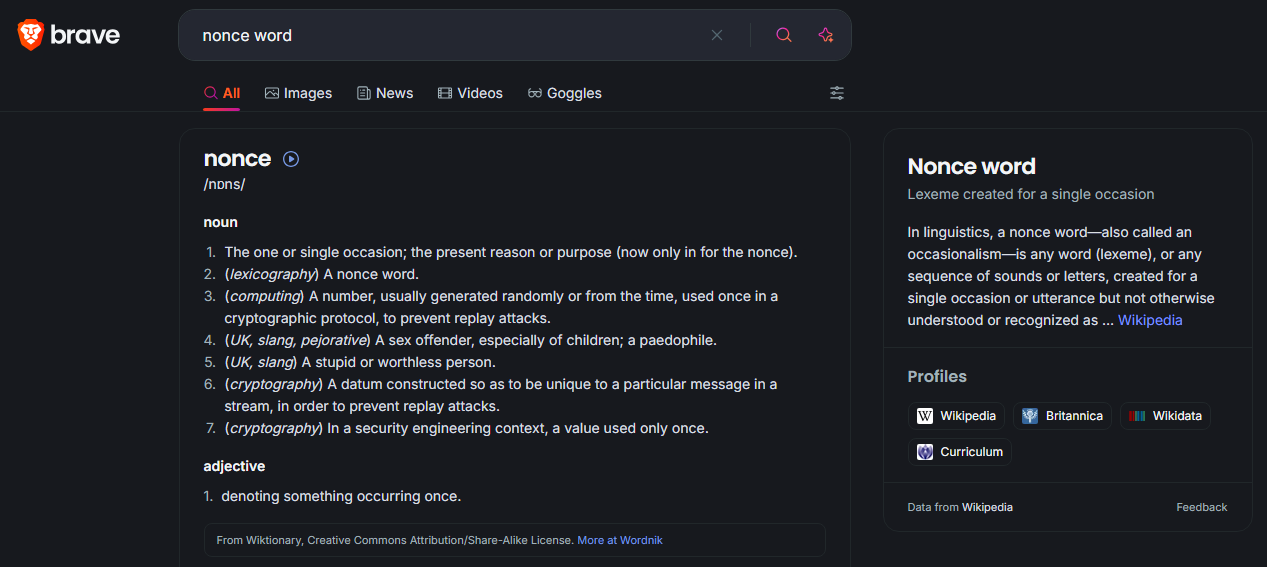
Task: Click the brave wordmark text
Action: click(x=85, y=35)
